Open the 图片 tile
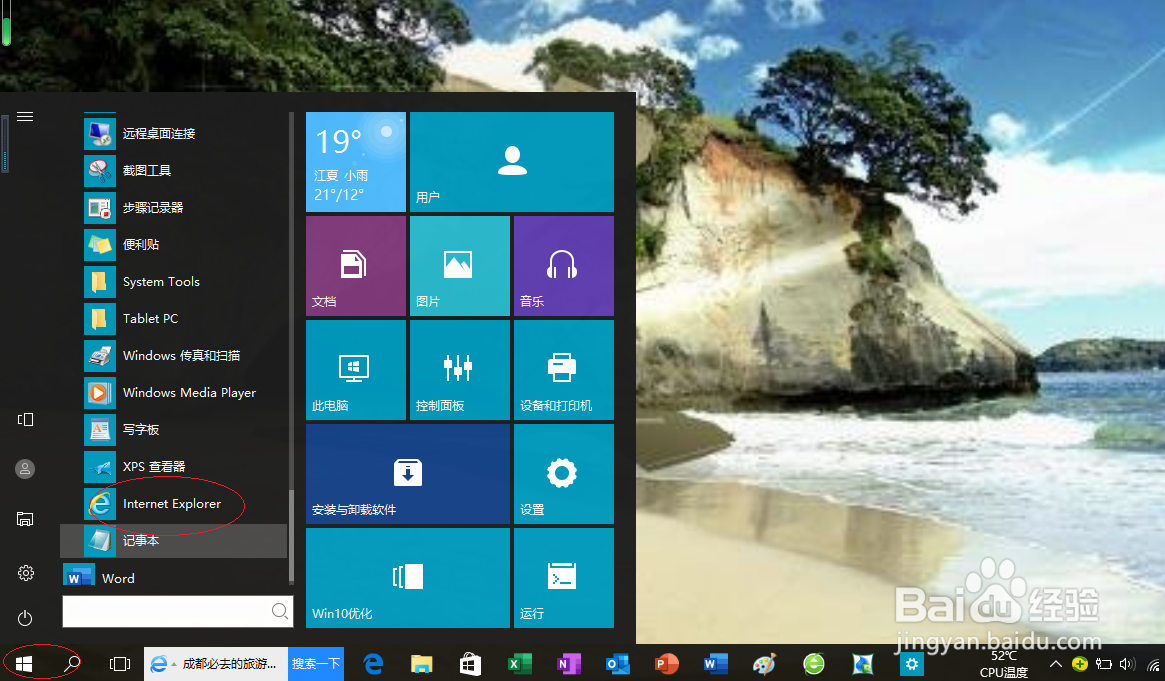The width and height of the screenshot is (1165, 681). pos(460,266)
